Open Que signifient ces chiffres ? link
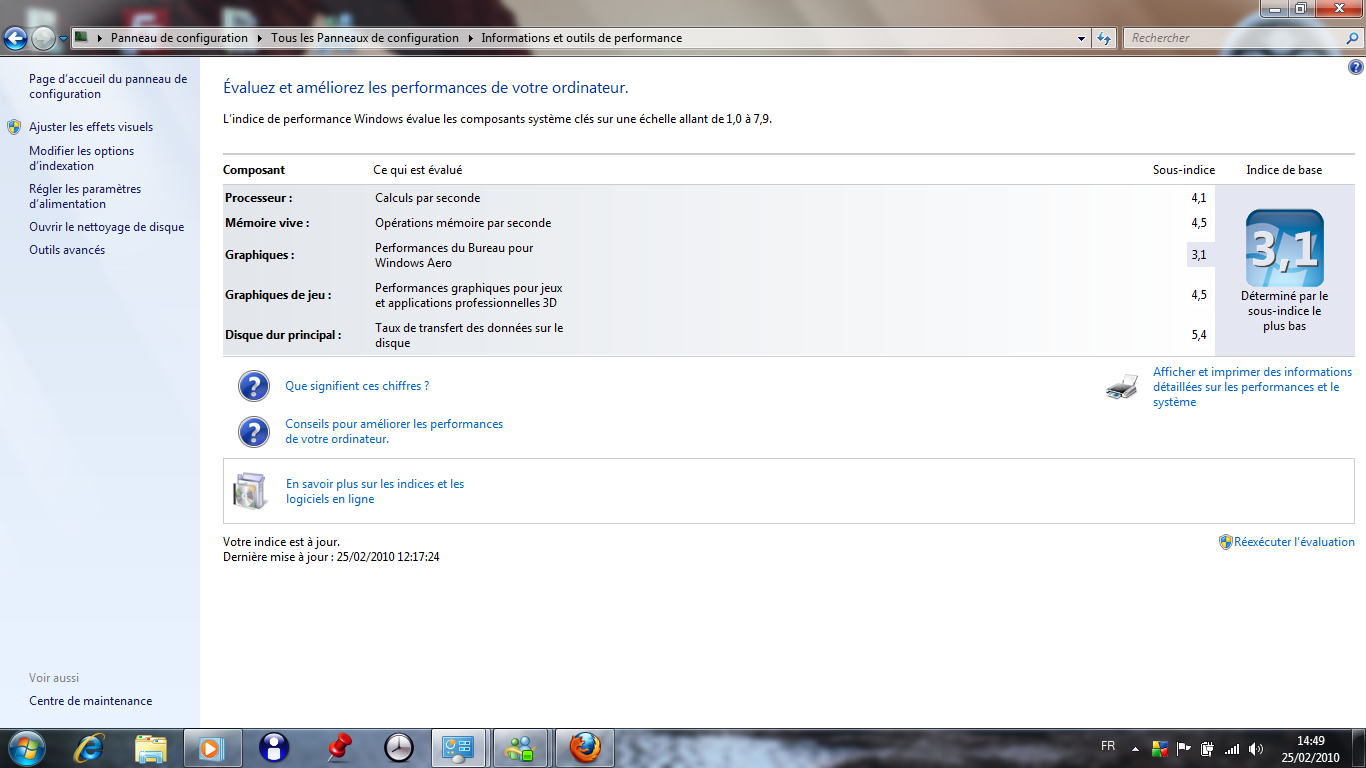Screen dimensions: 1366x768 357,386
